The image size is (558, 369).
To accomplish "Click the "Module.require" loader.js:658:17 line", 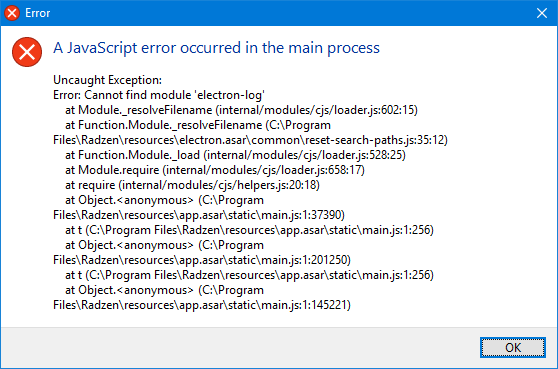I will tap(215, 170).
